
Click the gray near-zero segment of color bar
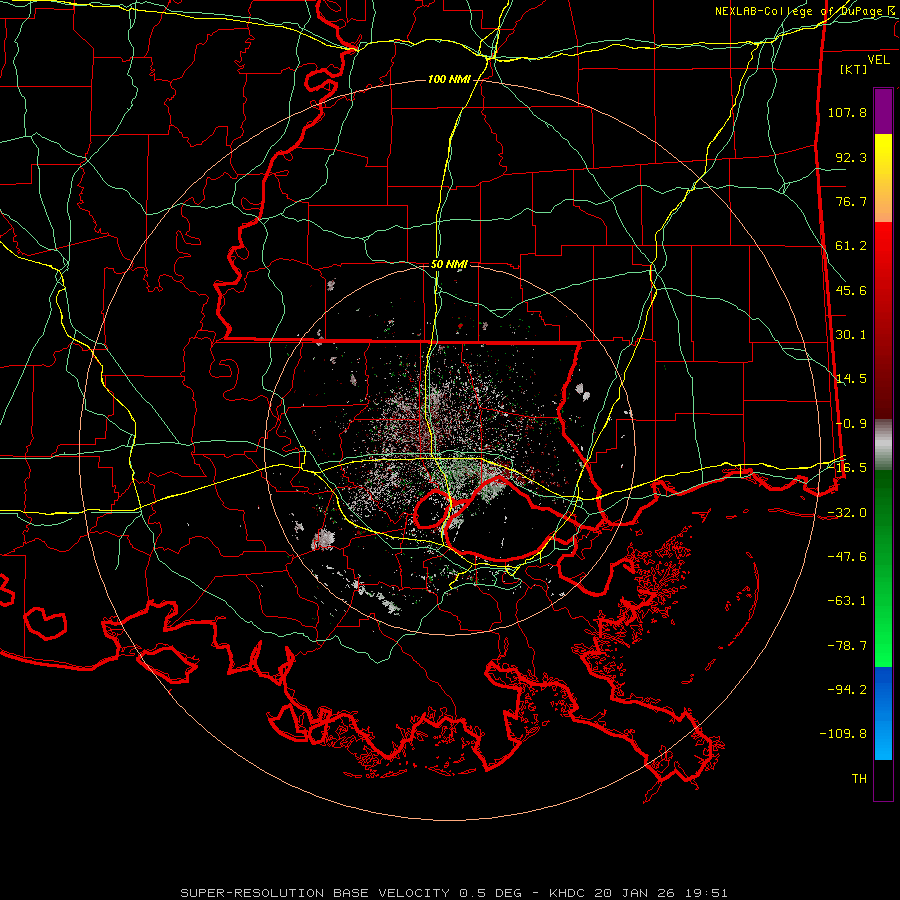click(883, 445)
